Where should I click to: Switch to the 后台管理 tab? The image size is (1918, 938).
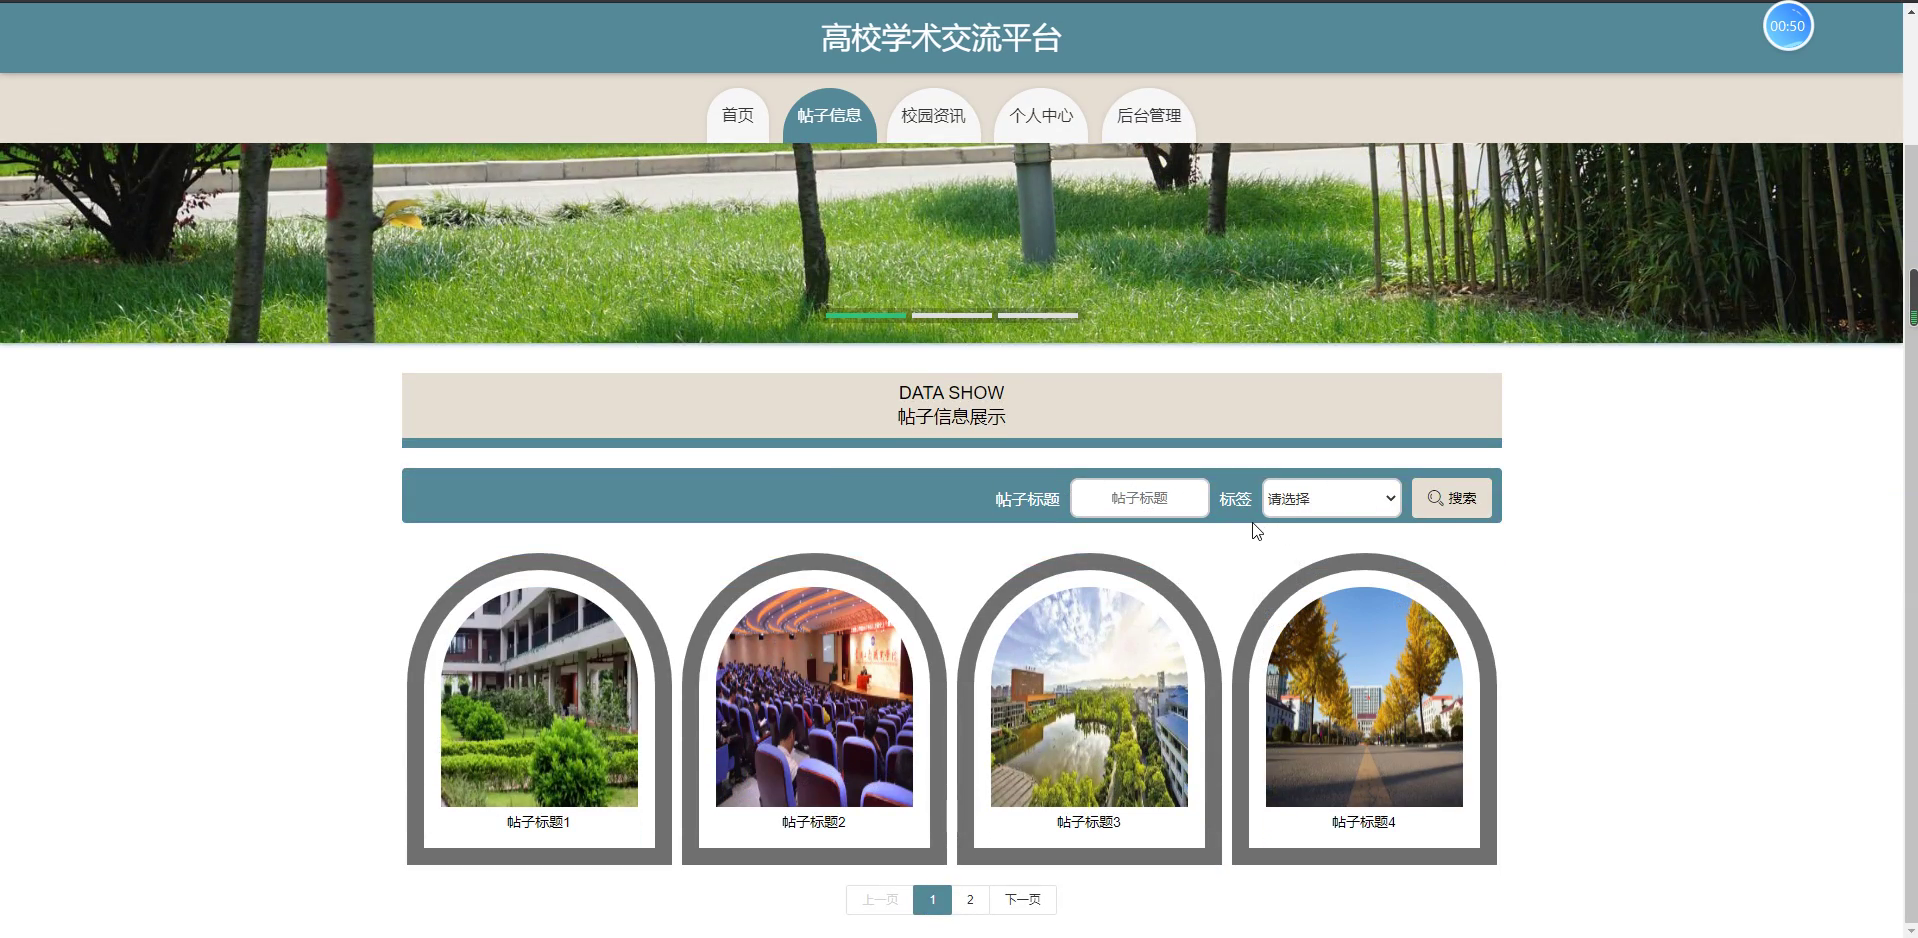point(1149,116)
